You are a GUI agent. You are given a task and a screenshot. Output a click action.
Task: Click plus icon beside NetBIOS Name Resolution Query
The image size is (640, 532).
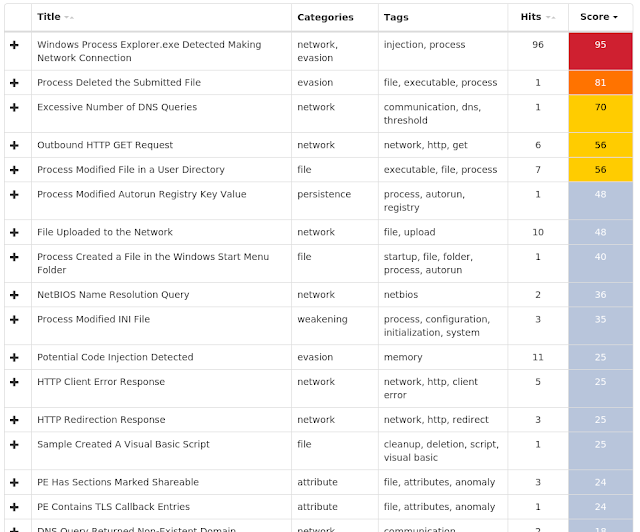point(15,295)
